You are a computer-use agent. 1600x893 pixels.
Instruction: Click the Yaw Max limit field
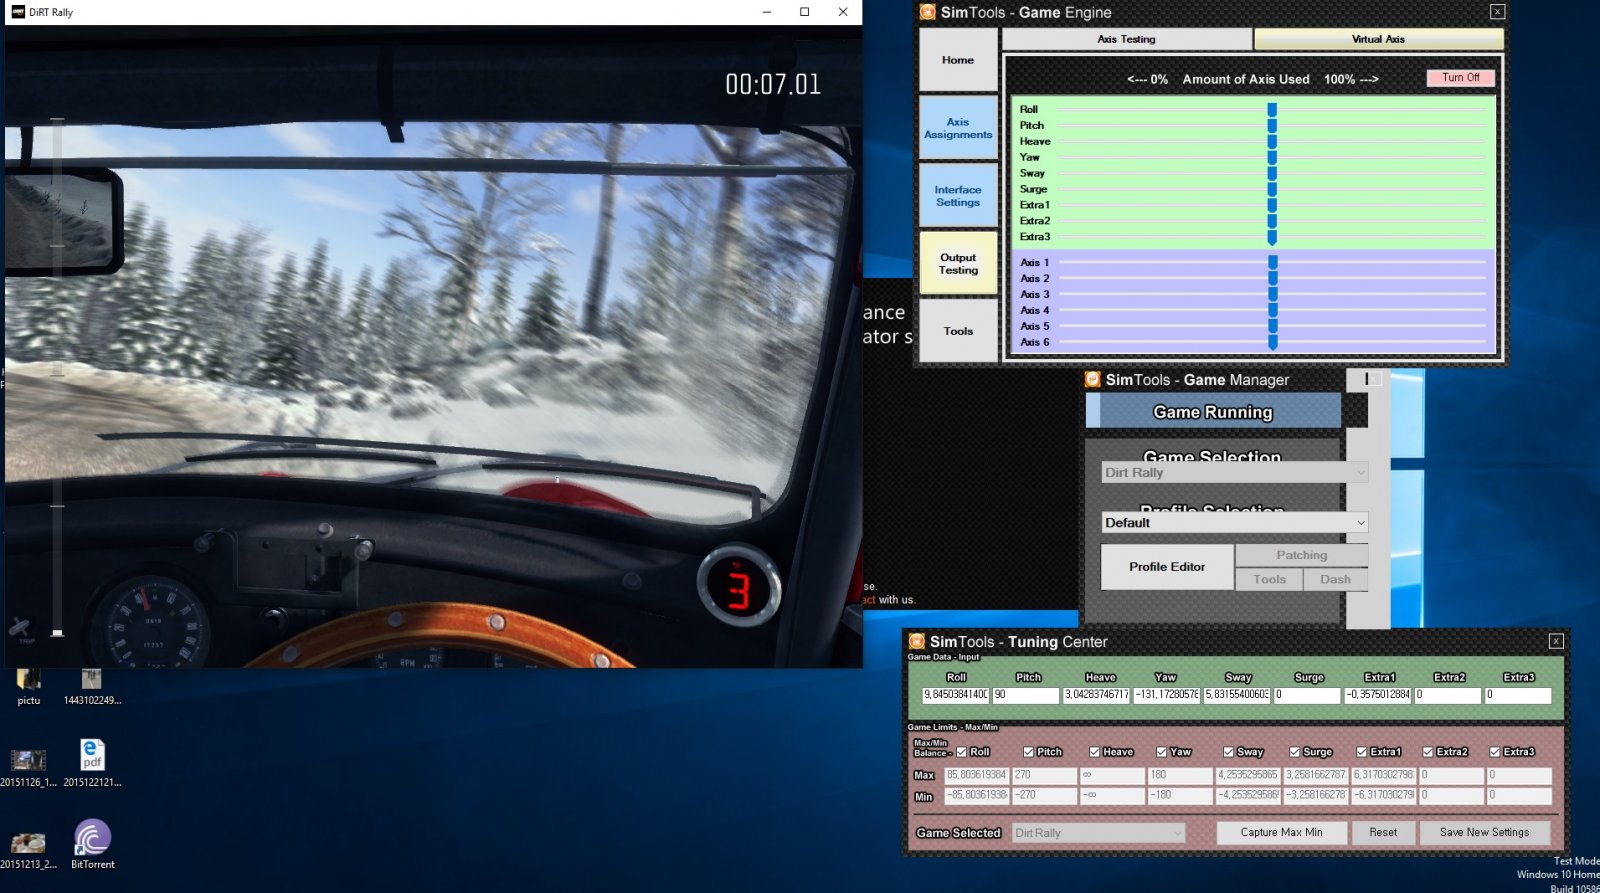(1179, 775)
